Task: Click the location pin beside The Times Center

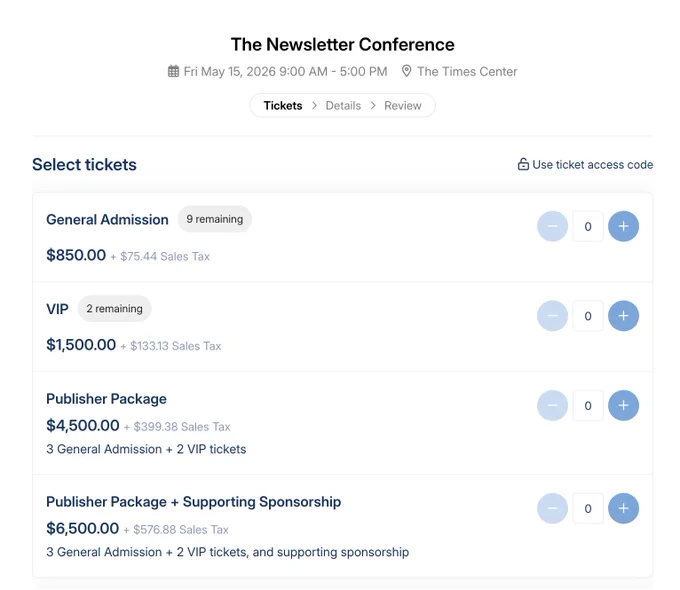Action: point(406,71)
